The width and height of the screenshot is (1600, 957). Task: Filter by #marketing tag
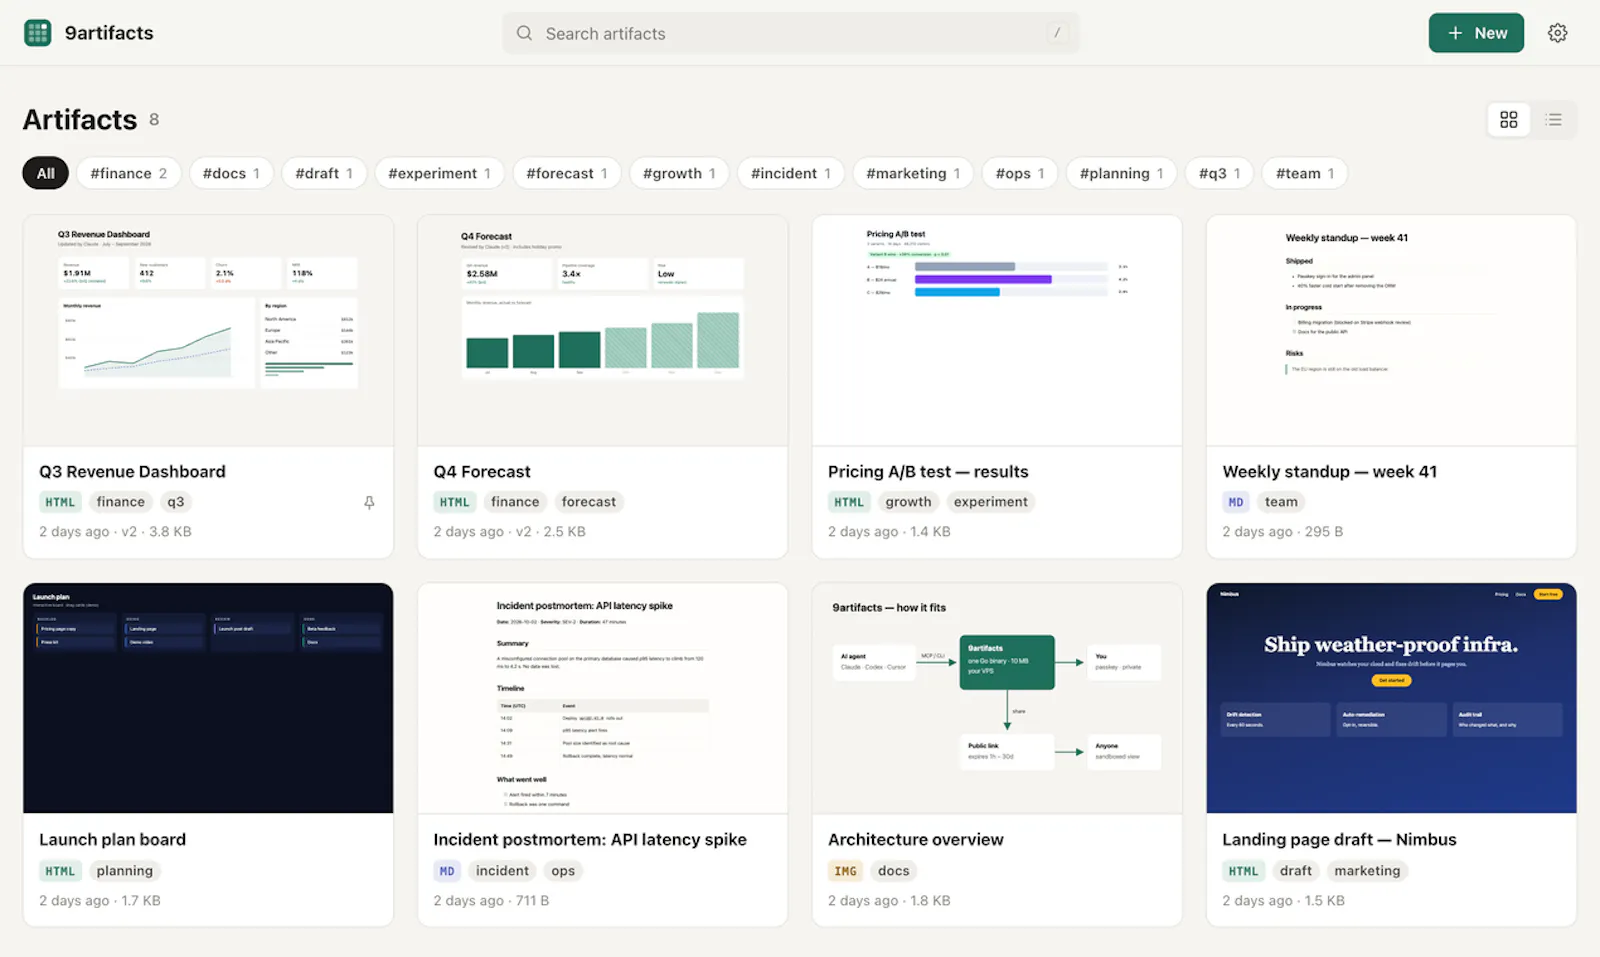pyautogui.click(x=913, y=173)
